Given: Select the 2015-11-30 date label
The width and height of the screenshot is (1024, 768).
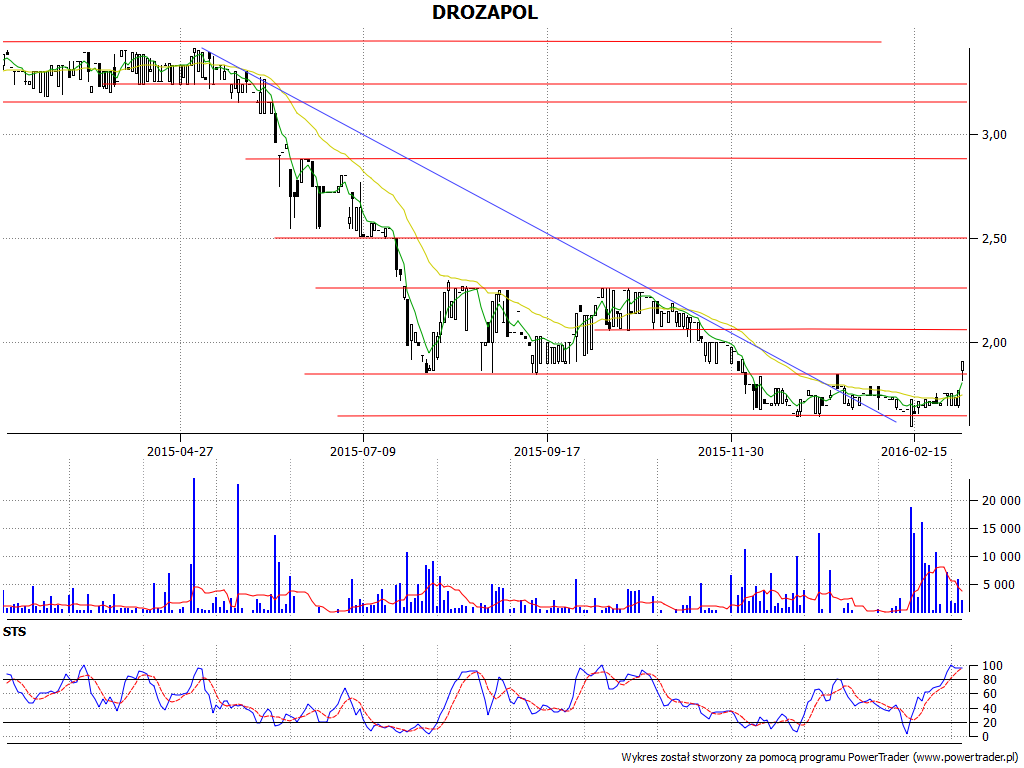Looking at the screenshot, I should pos(730,451).
